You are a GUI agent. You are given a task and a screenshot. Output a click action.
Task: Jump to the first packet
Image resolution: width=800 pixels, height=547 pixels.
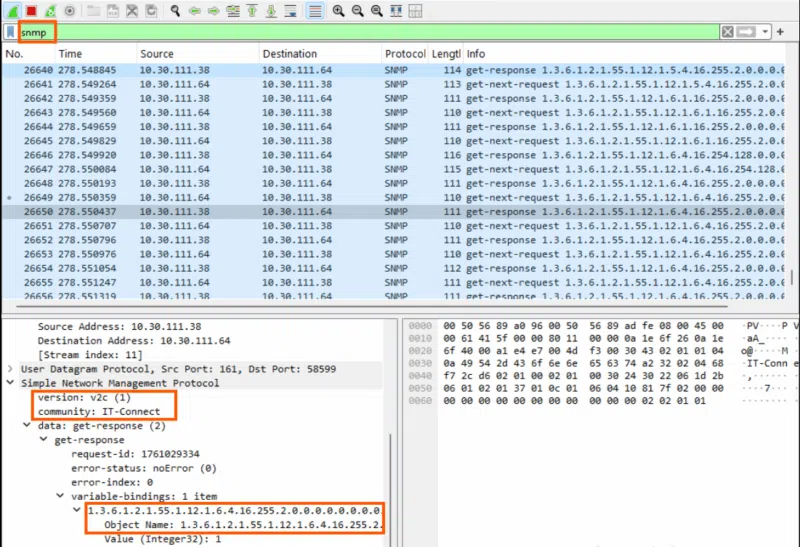tap(253, 11)
